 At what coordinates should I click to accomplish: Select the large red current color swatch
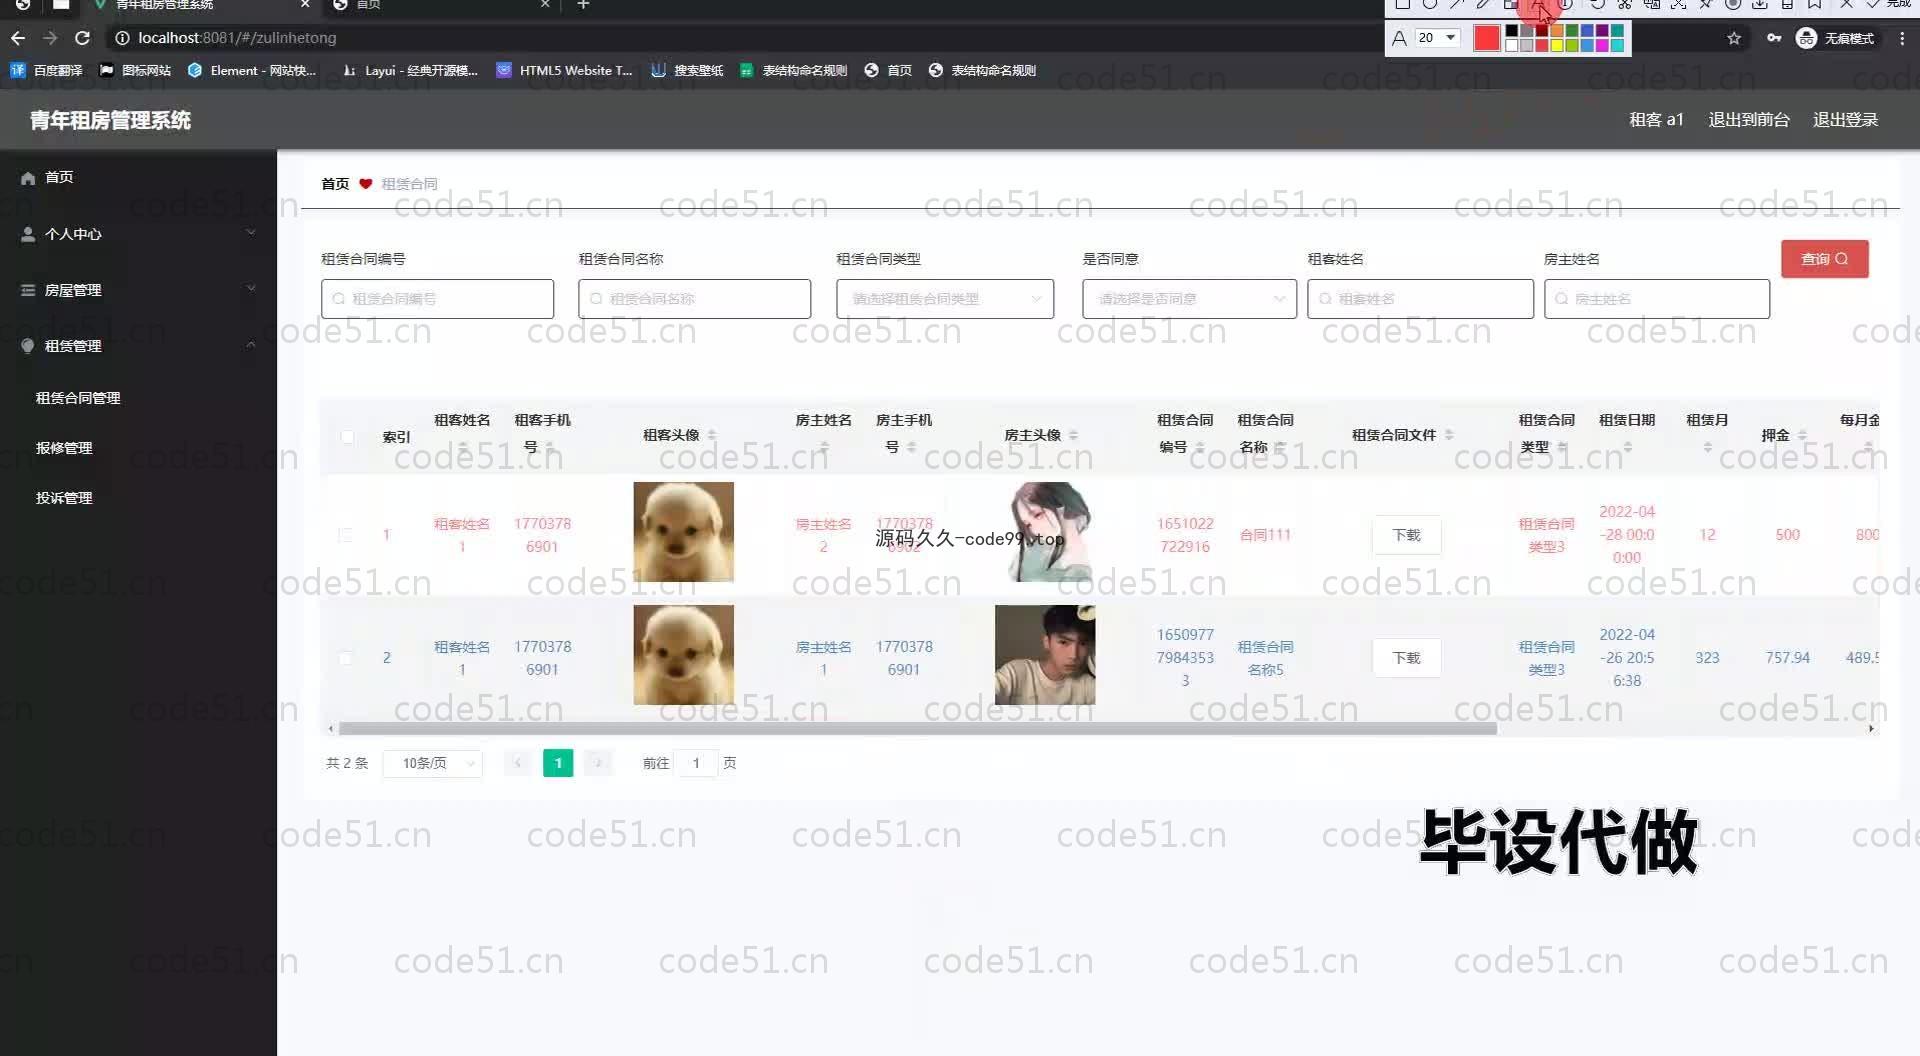pos(1487,38)
